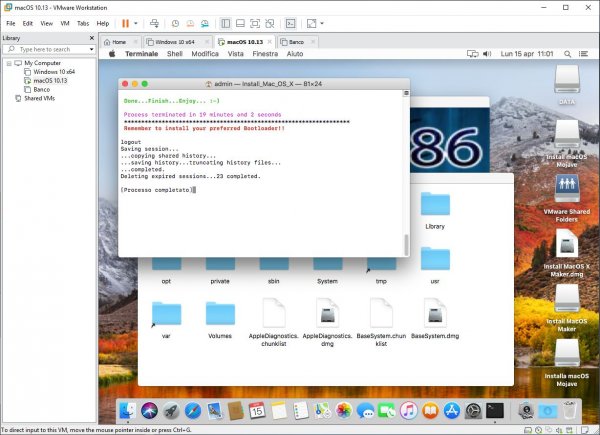The image size is (600, 435).
Task: Open the Notification Center icon
Action: tap(583, 54)
